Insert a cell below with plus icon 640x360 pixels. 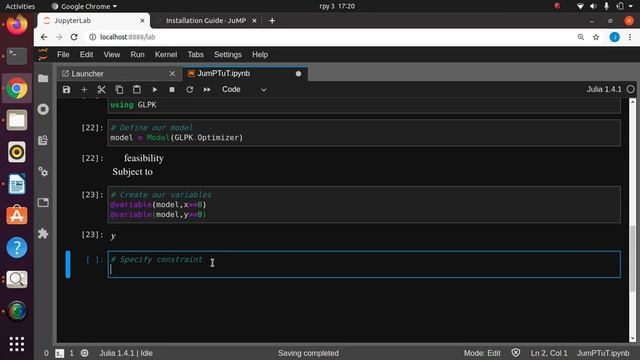tap(84, 89)
